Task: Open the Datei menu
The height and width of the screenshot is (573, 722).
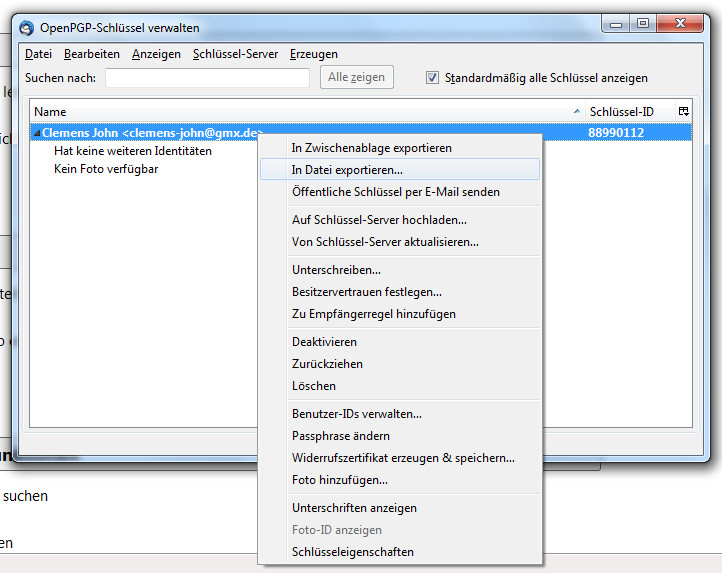Action: [38, 54]
